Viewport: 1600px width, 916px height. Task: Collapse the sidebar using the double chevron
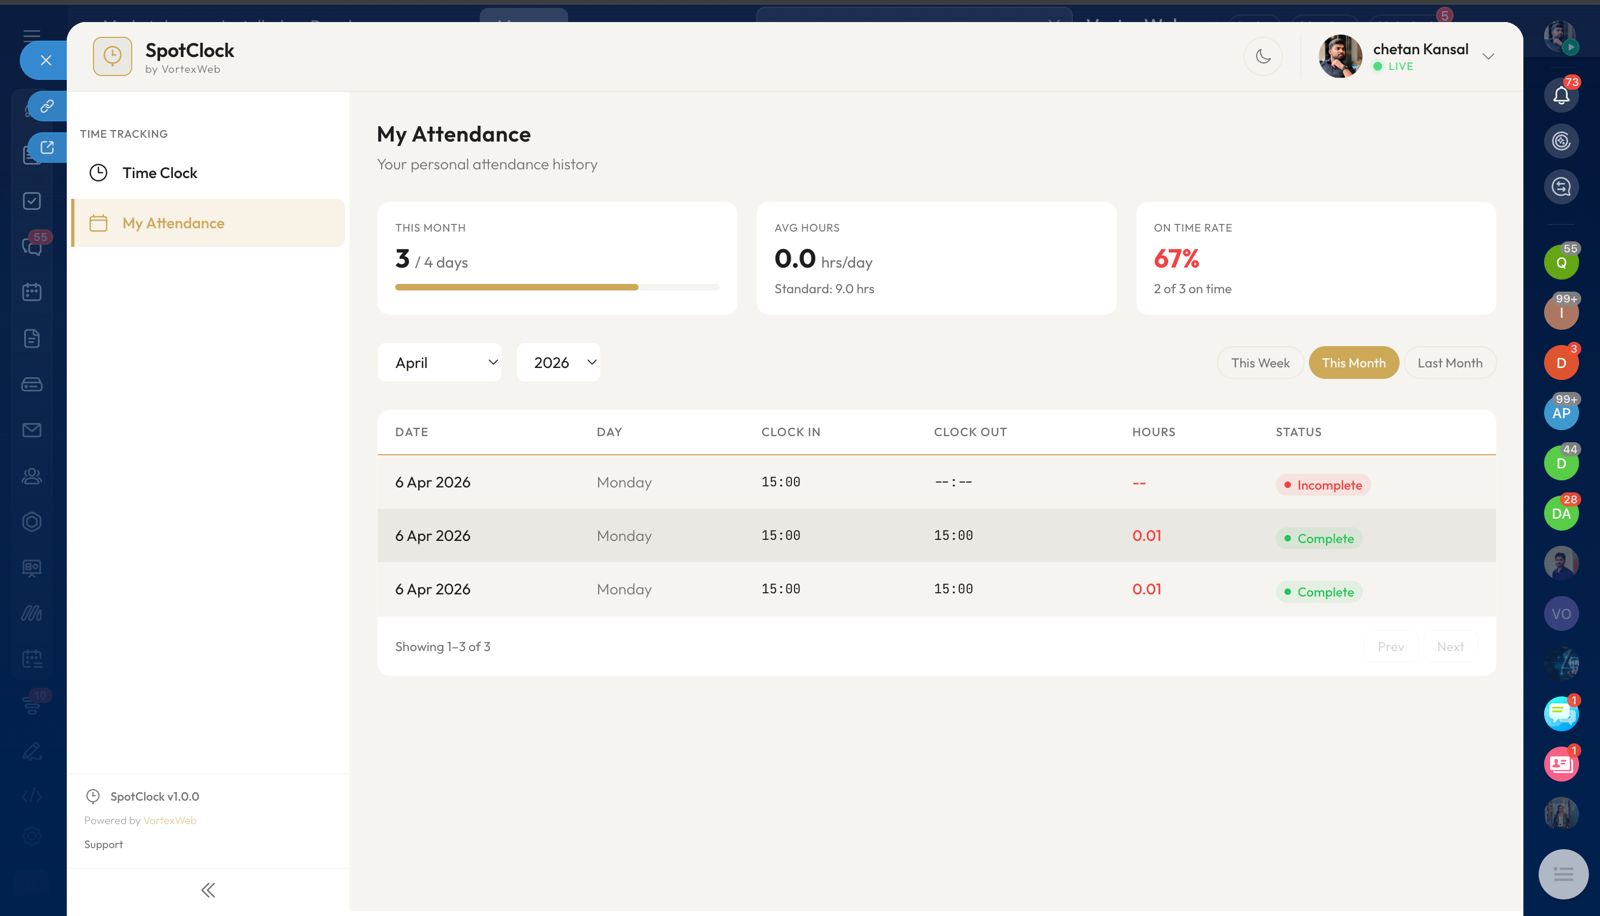pyautogui.click(x=208, y=890)
